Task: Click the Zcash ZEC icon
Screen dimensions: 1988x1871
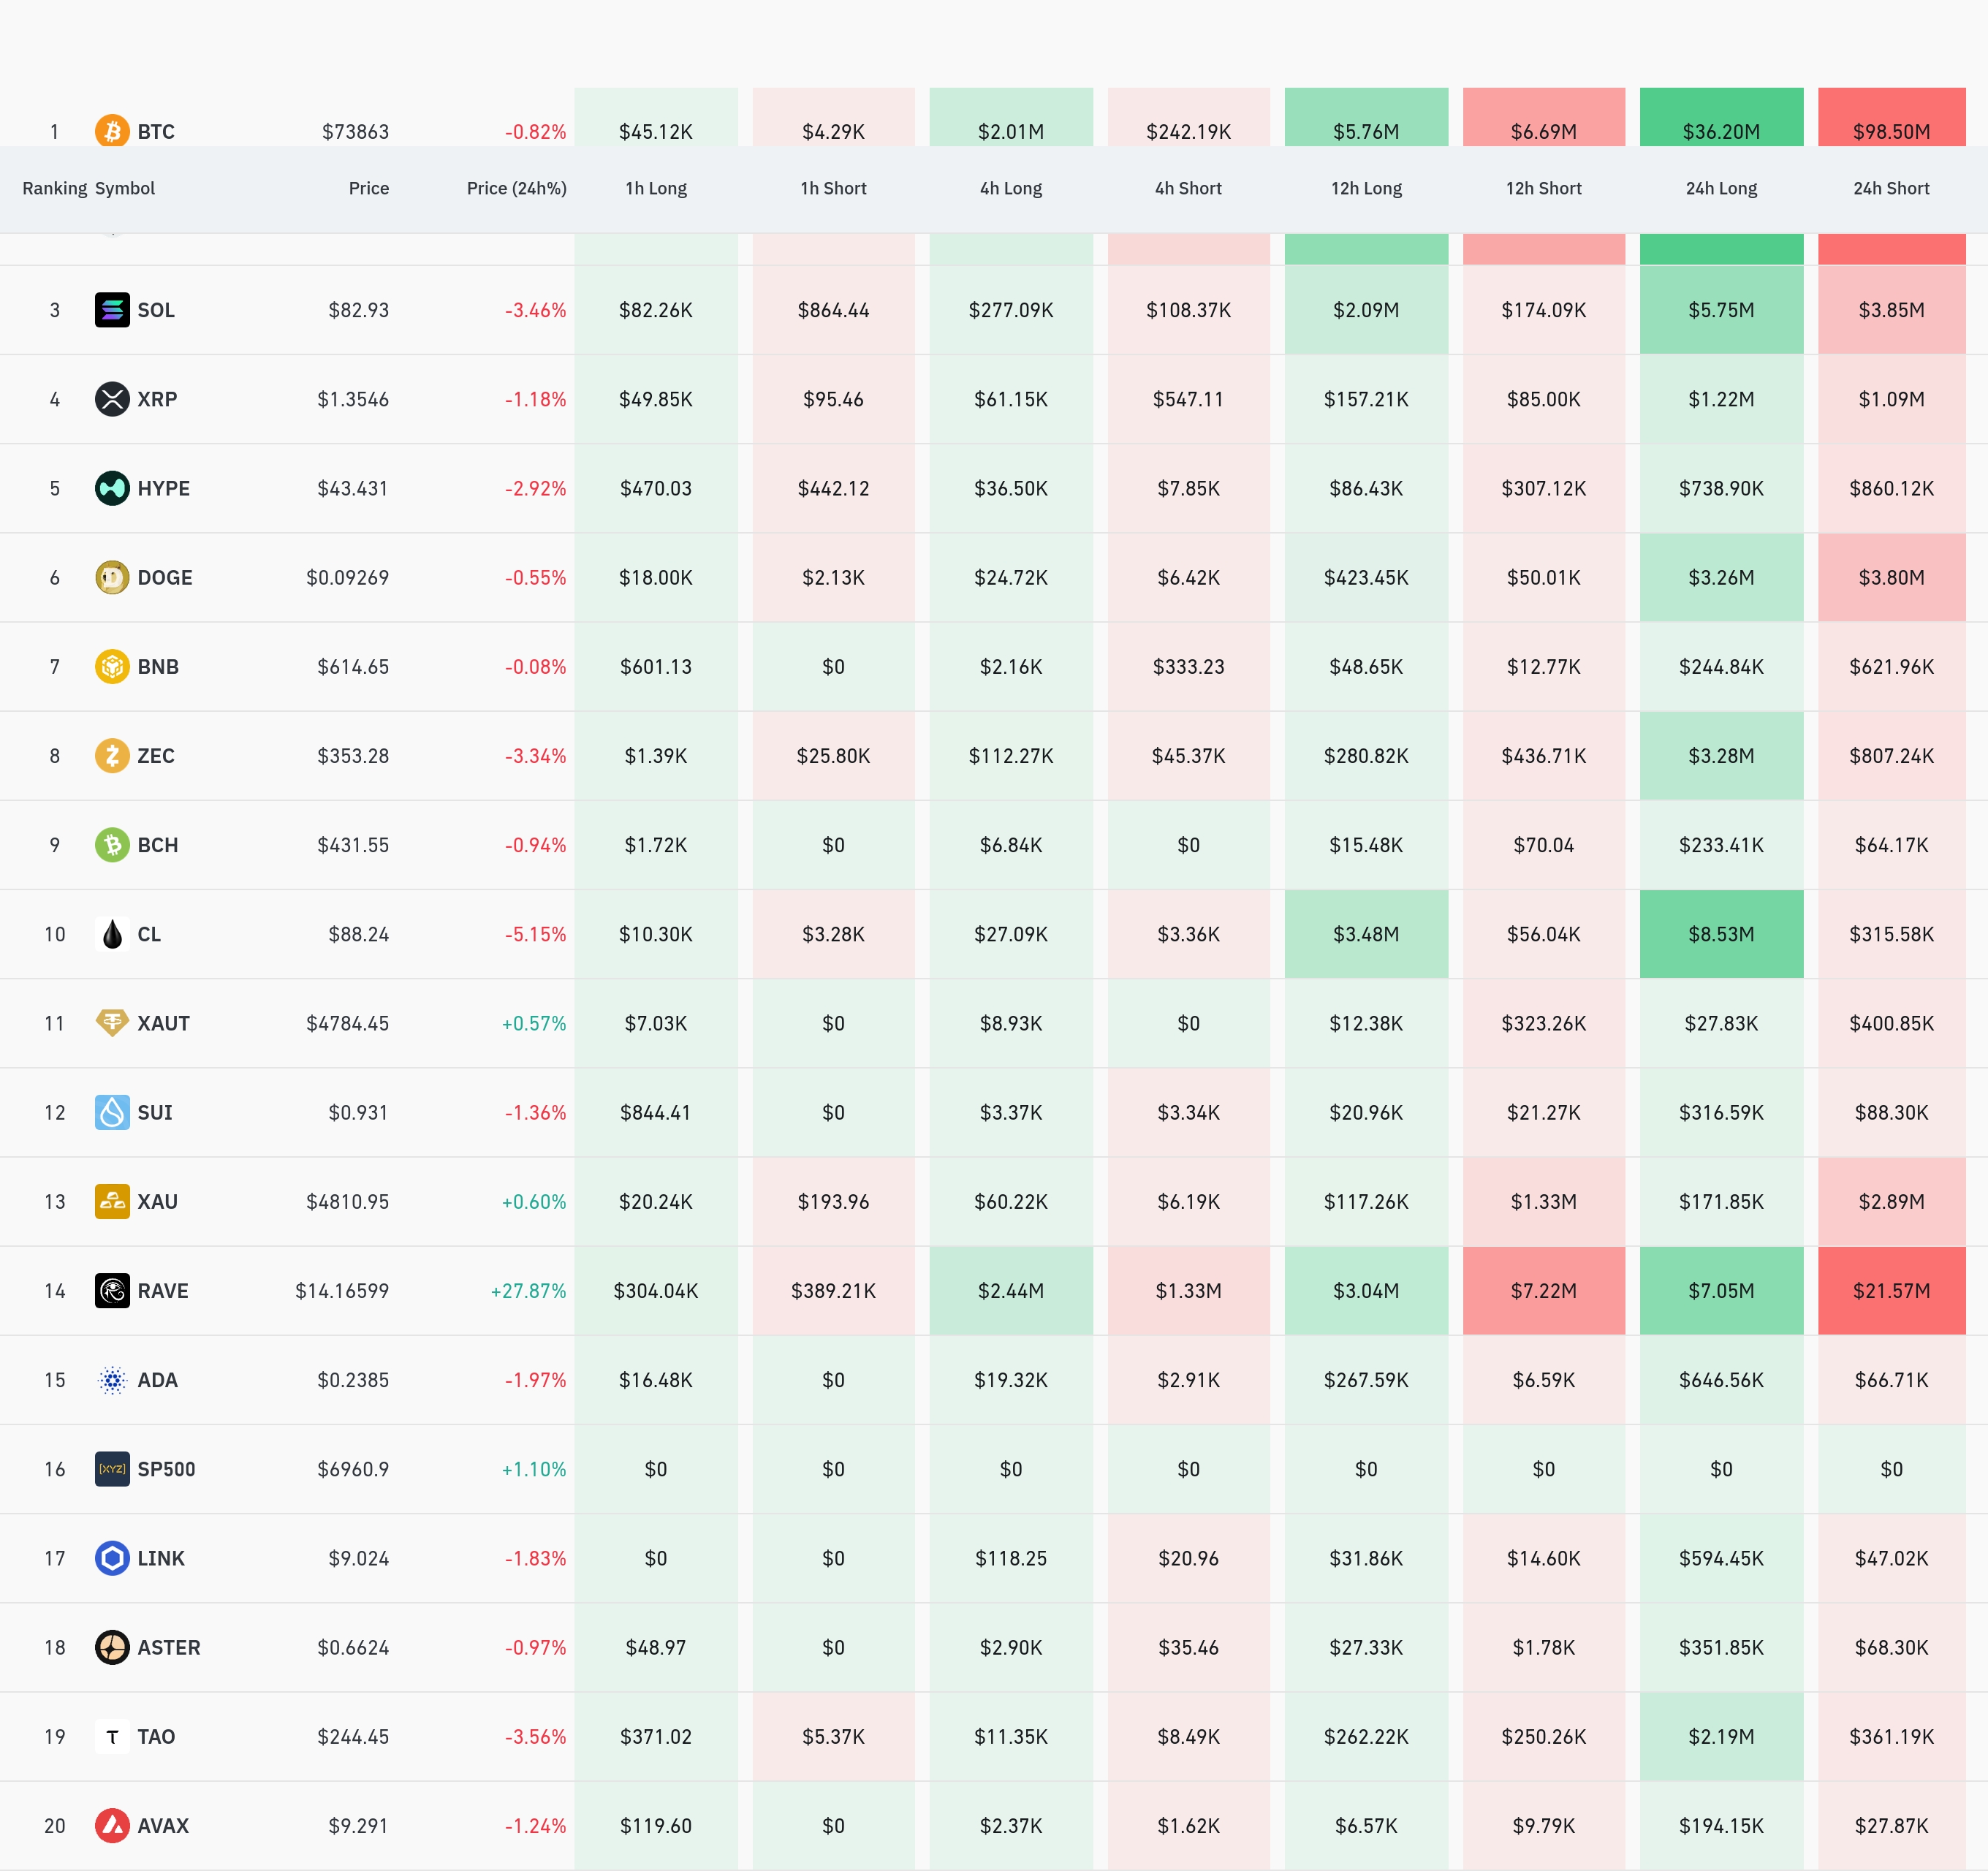Action: 112,755
